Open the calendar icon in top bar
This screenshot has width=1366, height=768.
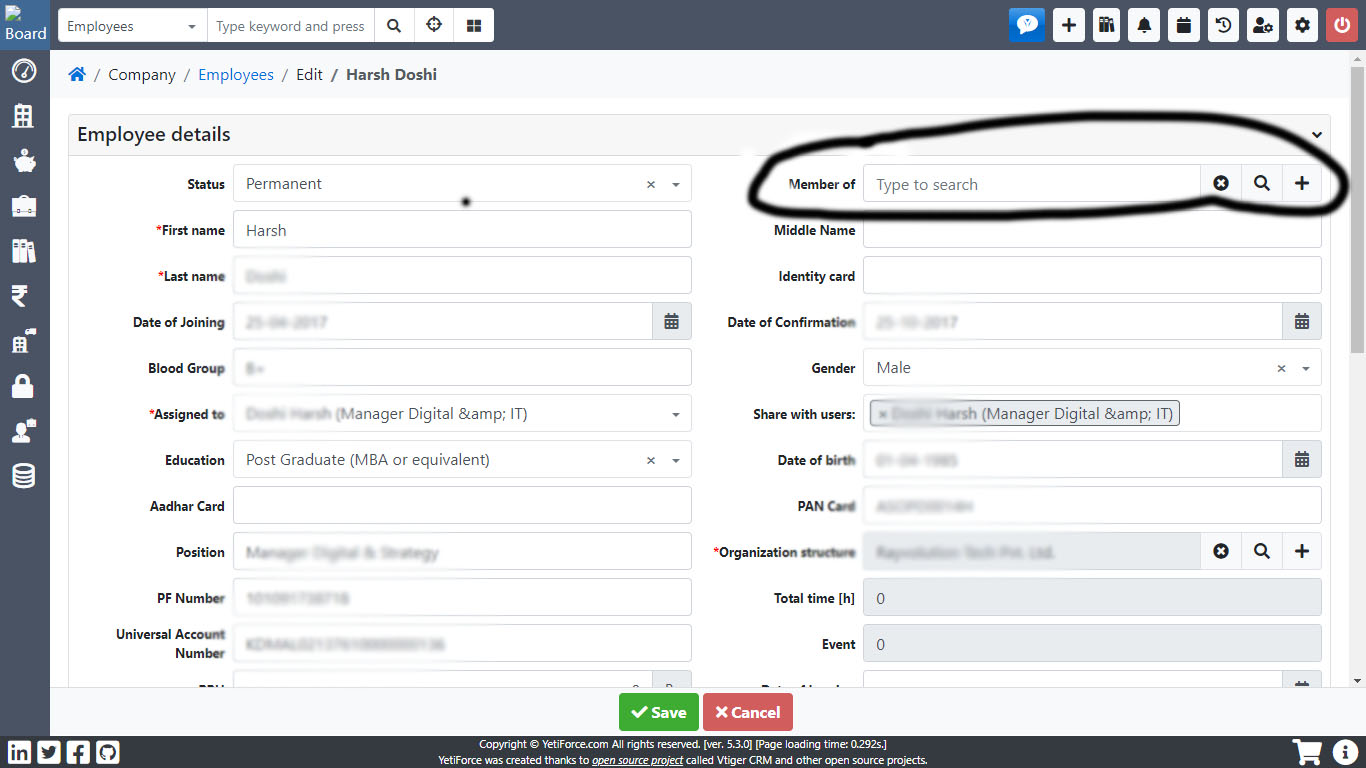pos(1183,25)
